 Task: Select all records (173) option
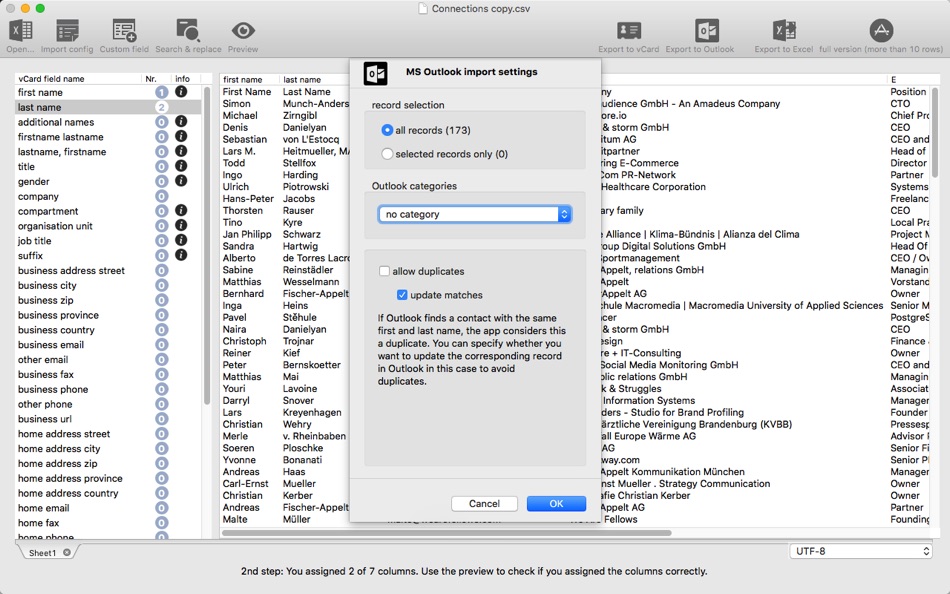point(387,130)
